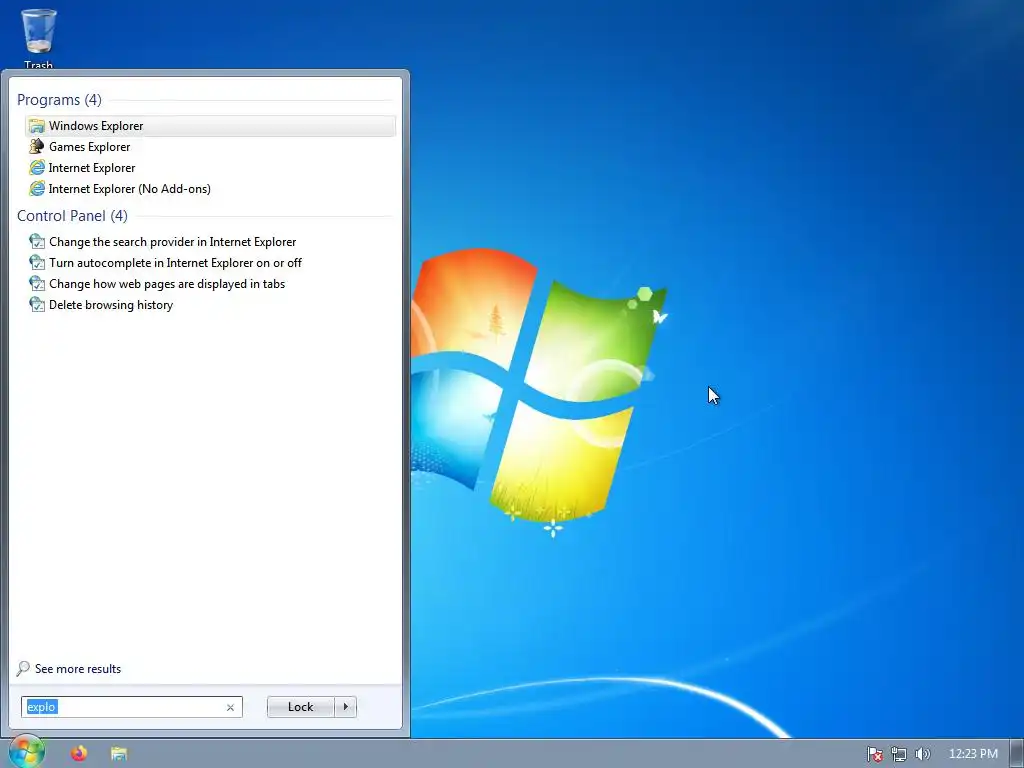Click the magnifier icon by See more results
The image size is (1024, 768).
pyautogui.click(x=24, y=668)
